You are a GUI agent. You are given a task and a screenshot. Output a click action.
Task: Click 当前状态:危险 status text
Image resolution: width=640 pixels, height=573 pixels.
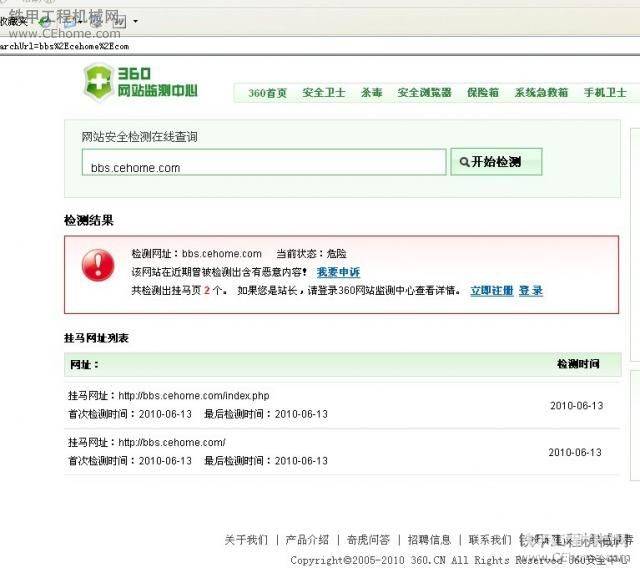click(x=311, y=253)
